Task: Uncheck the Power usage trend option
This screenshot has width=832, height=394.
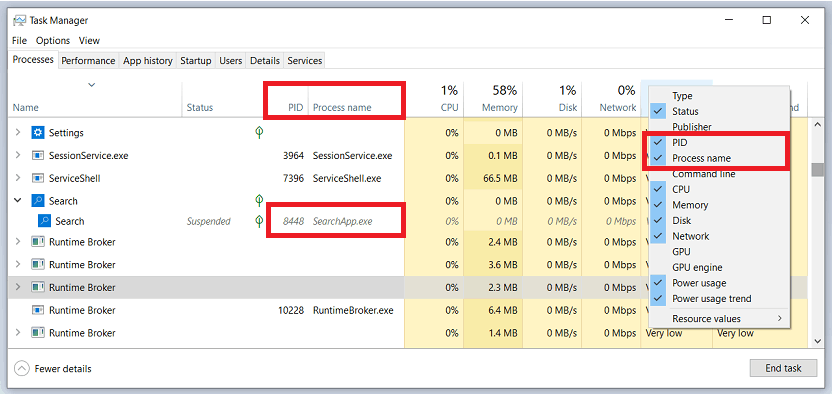Action: click(719, 299)
